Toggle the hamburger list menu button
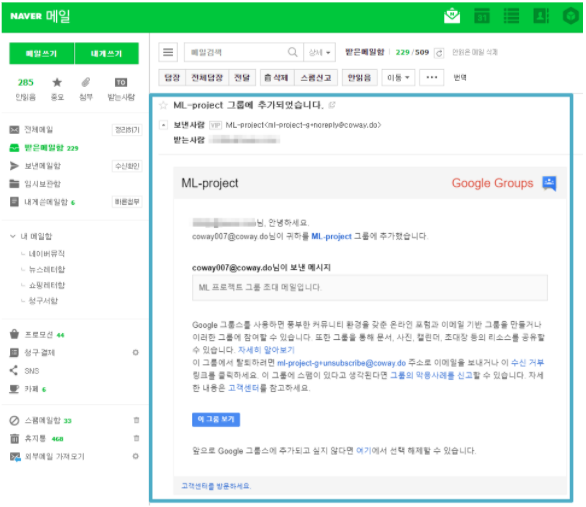The image size is (586, 507). point(168,52)
